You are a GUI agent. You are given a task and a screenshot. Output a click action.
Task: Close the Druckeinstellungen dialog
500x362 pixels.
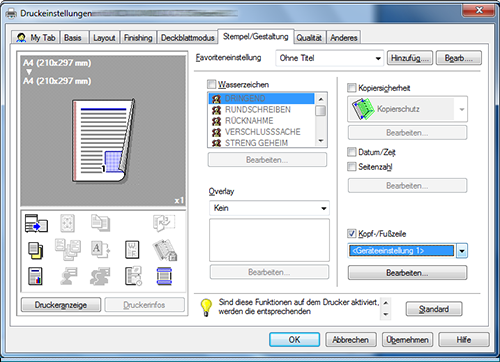[479, 10]
